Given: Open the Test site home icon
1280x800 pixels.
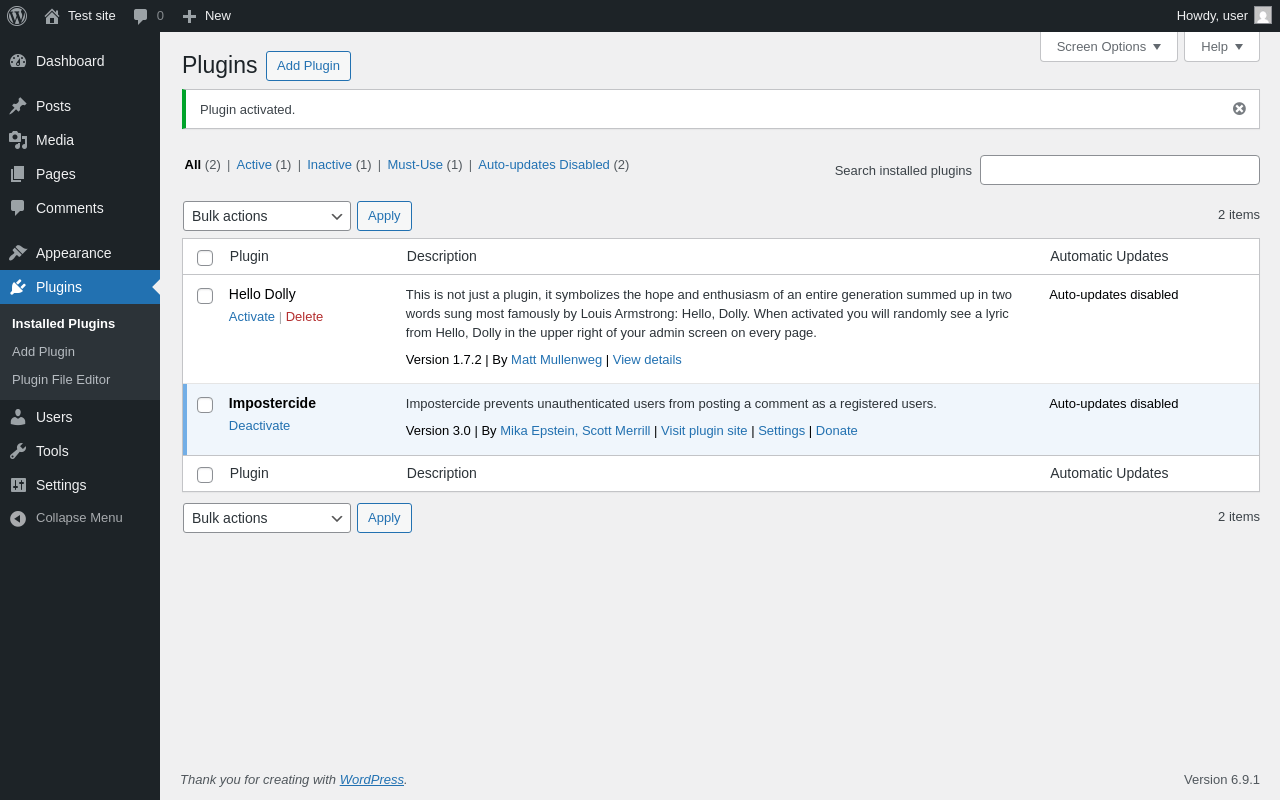Looking at the screenshot, I should point(52,16).
